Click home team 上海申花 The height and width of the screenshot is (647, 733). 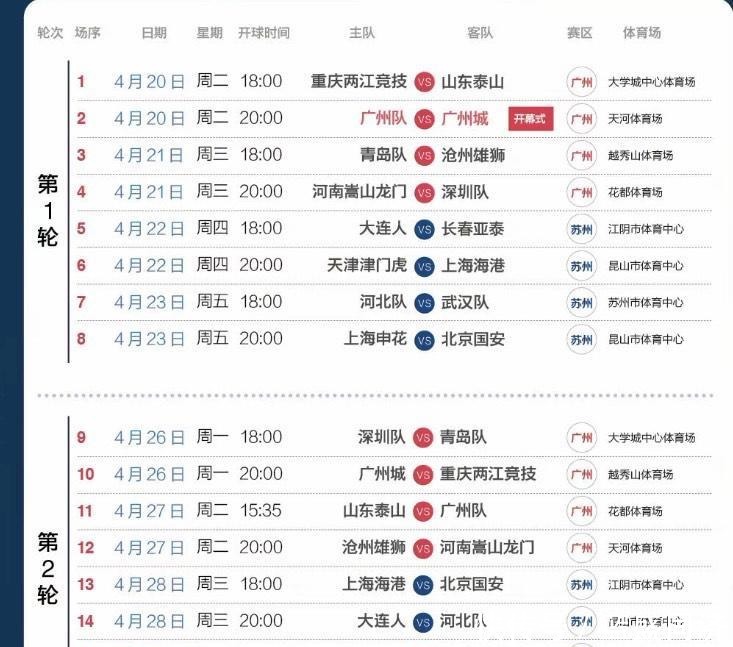point(375,339)
